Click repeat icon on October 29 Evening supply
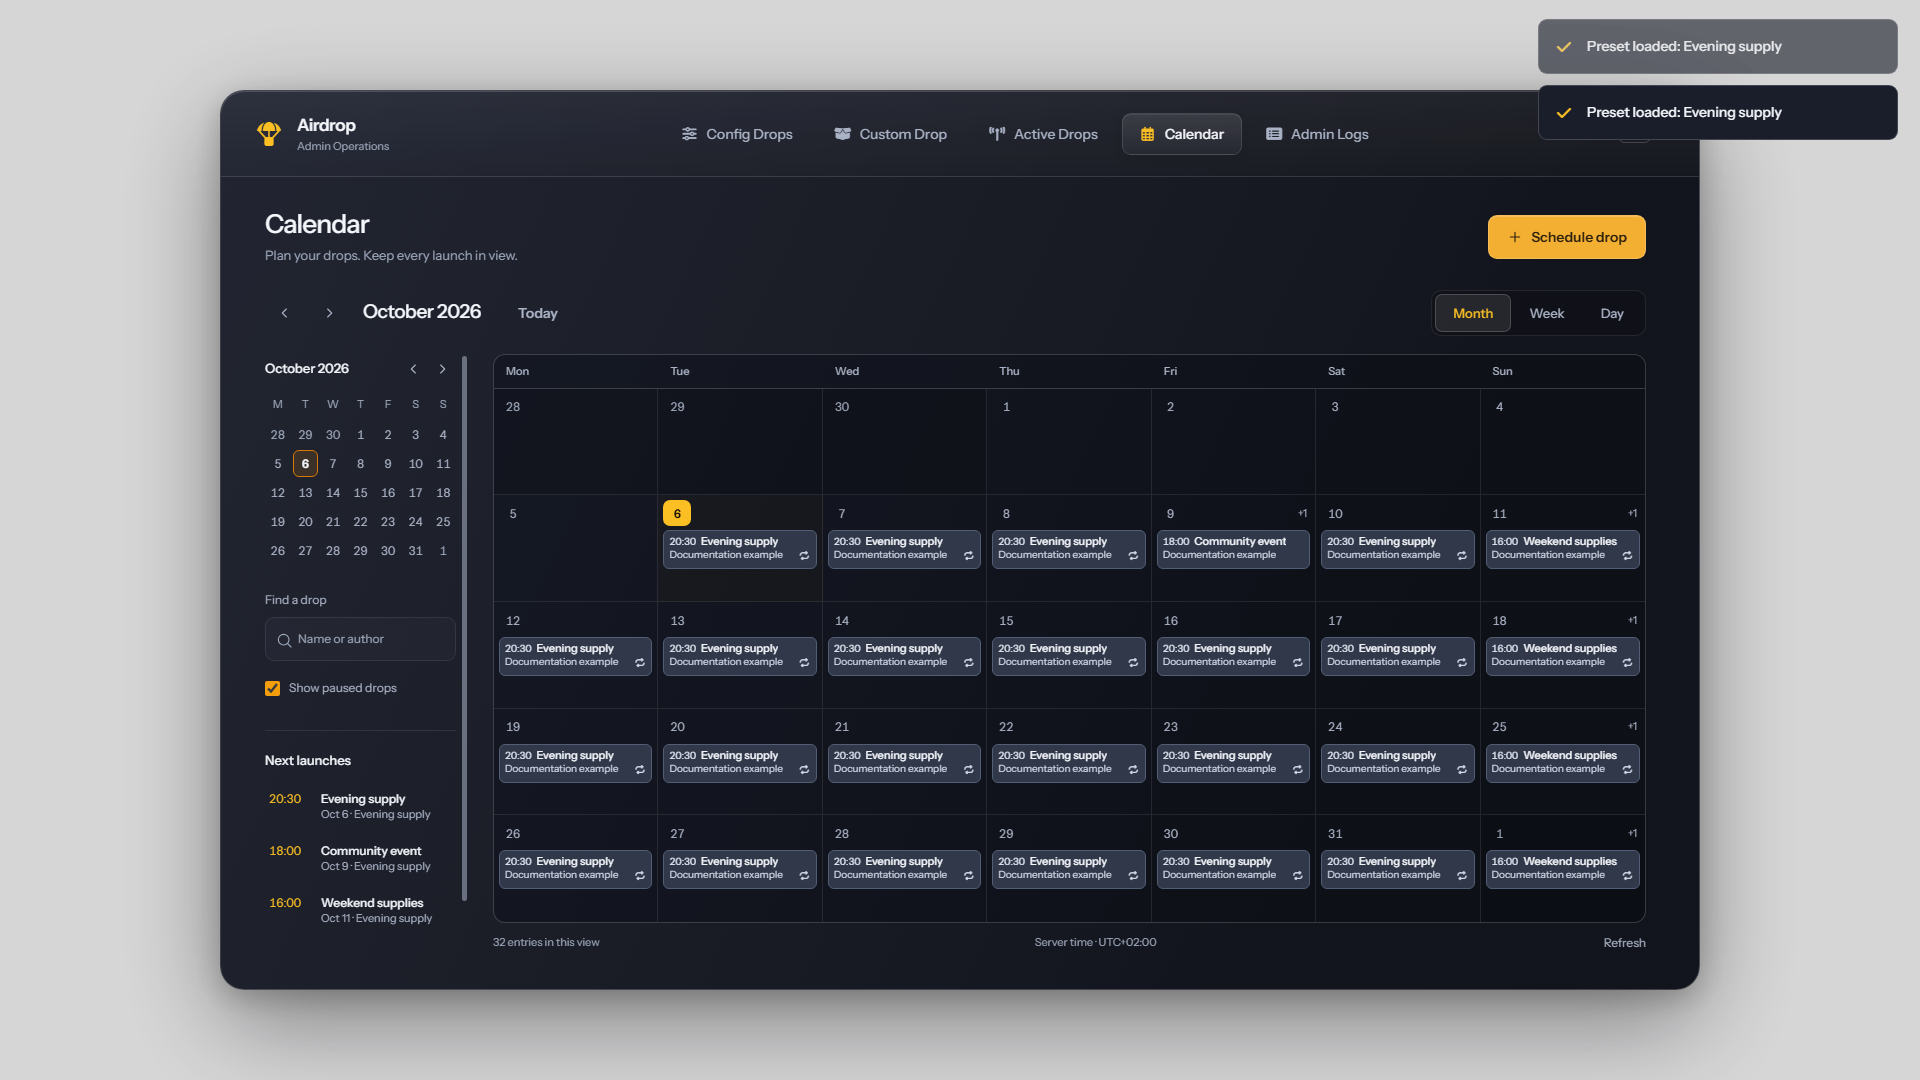Image resolution: width=1920 pixels, height=1080 pixels. point(1133,876)
